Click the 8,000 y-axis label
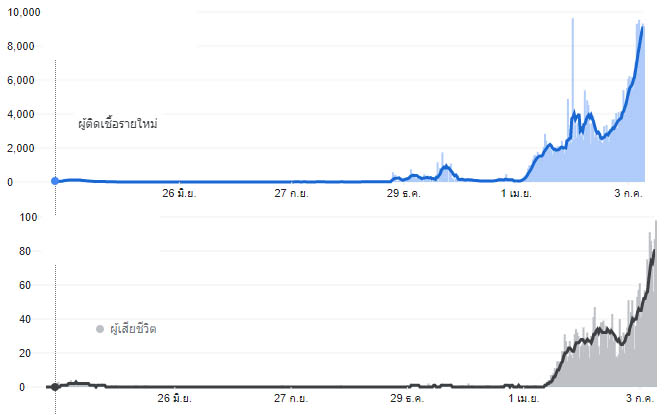 pos(23,46)
